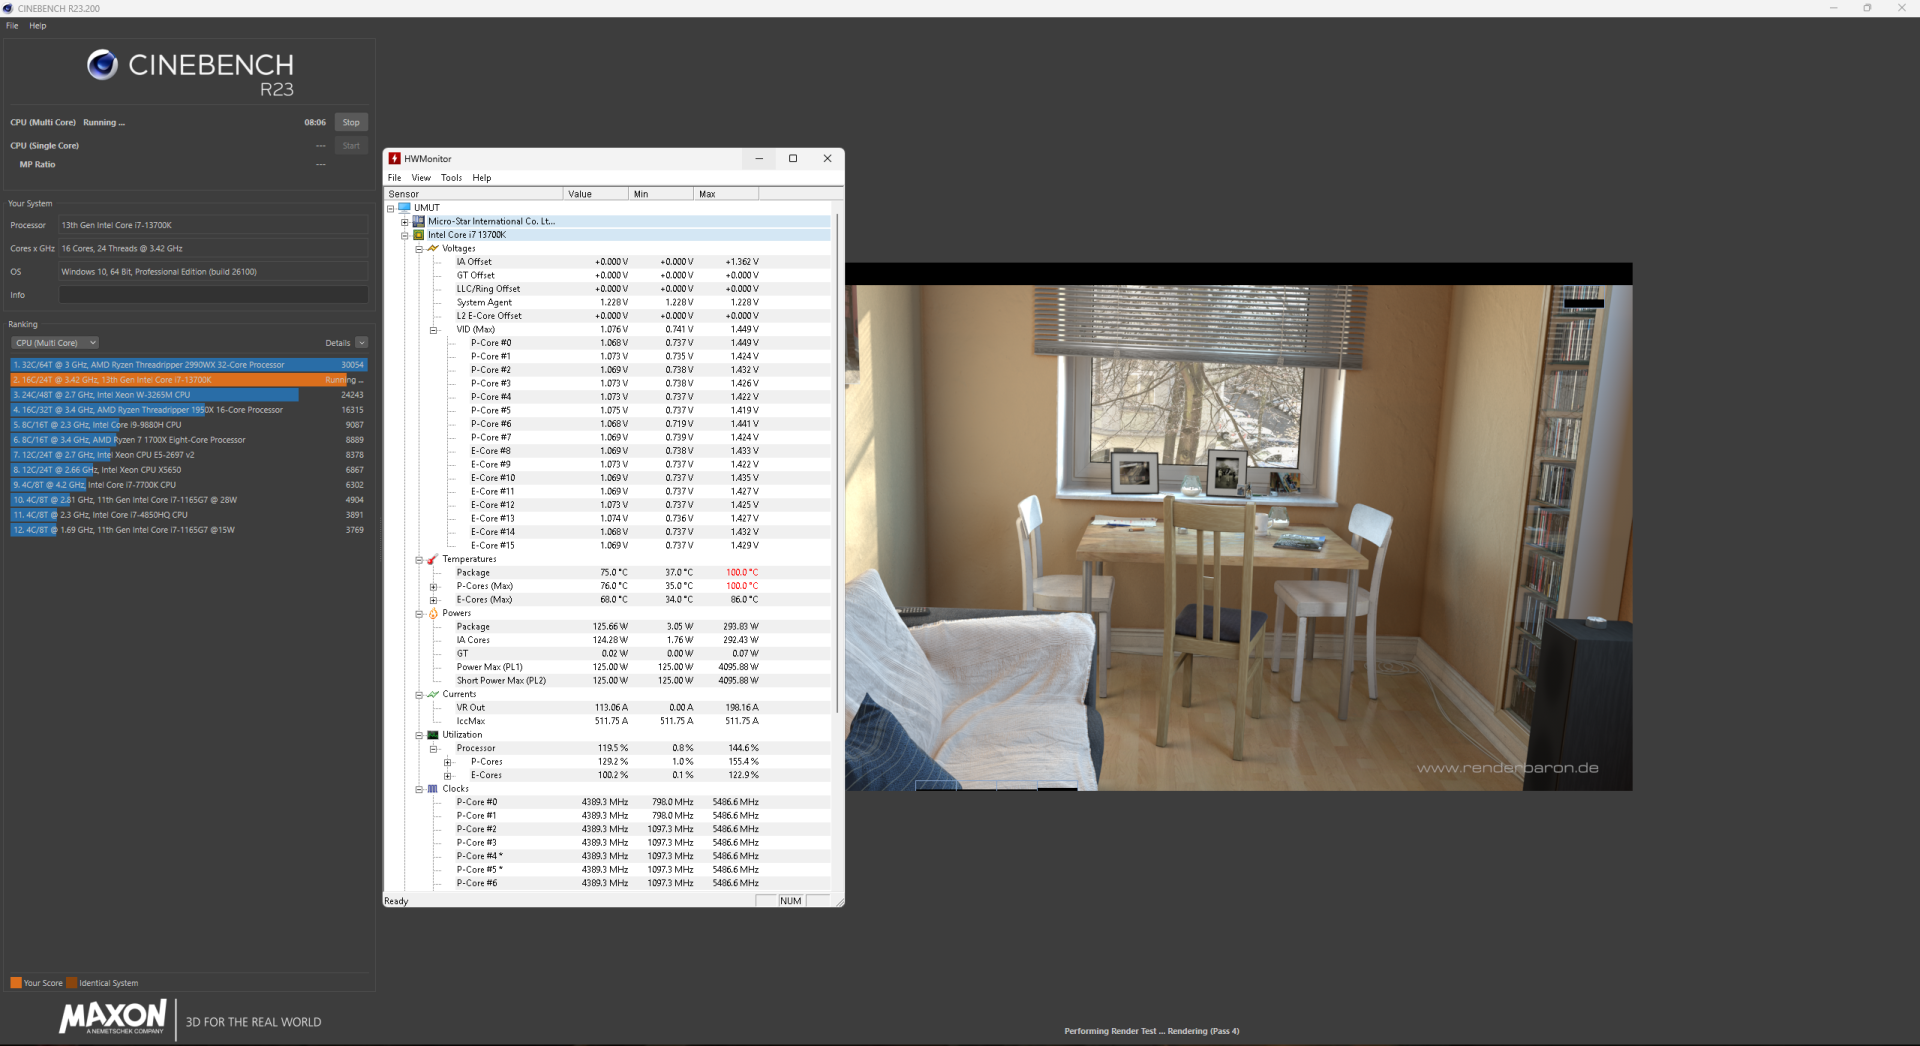
Task: Open the CPU (Multi Core) ranking dropdown
Action: [x=55, y=343]
